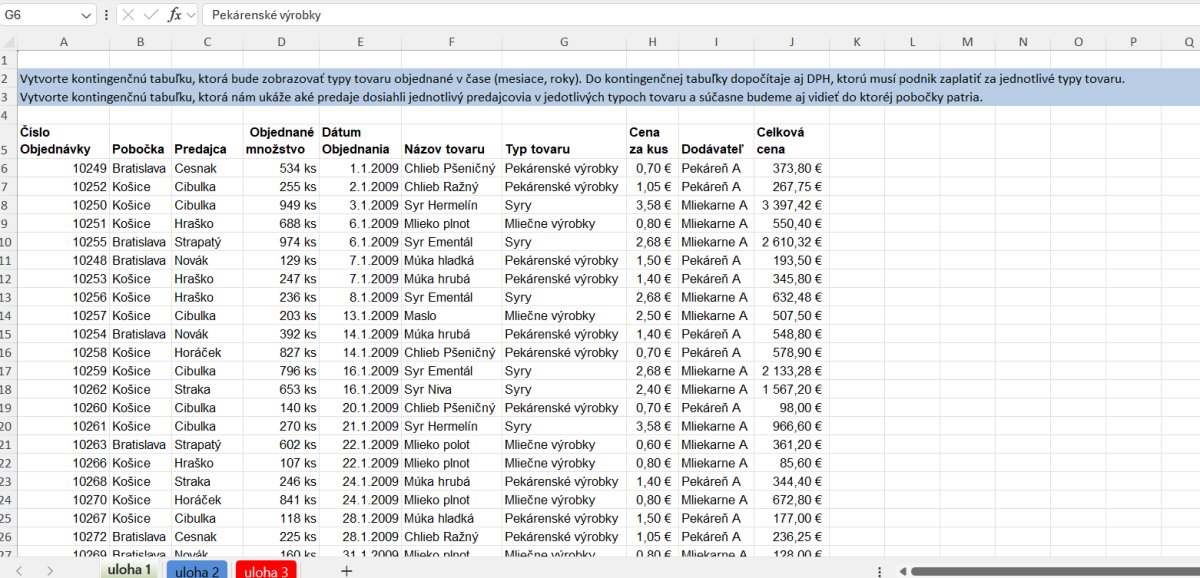The width and height of the screenshot is (1200, 578).
Task: Click the Pobočka header cell
Action: tap(140, 141)
